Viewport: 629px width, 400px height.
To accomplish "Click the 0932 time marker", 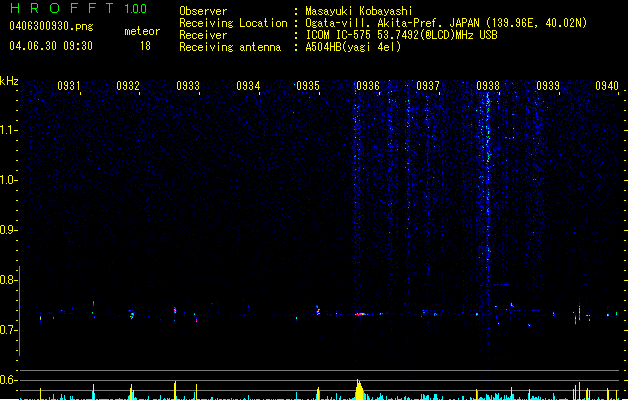I will [x=128, y=86].
